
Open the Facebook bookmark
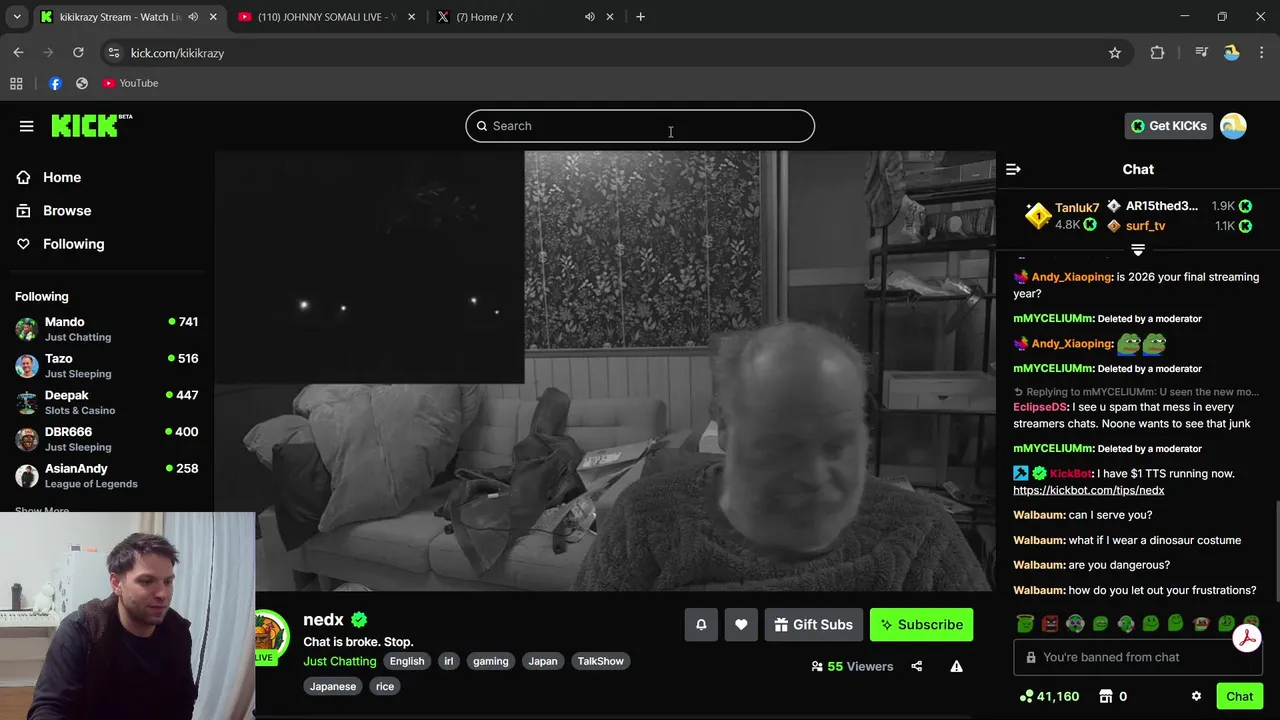[55, 83]
